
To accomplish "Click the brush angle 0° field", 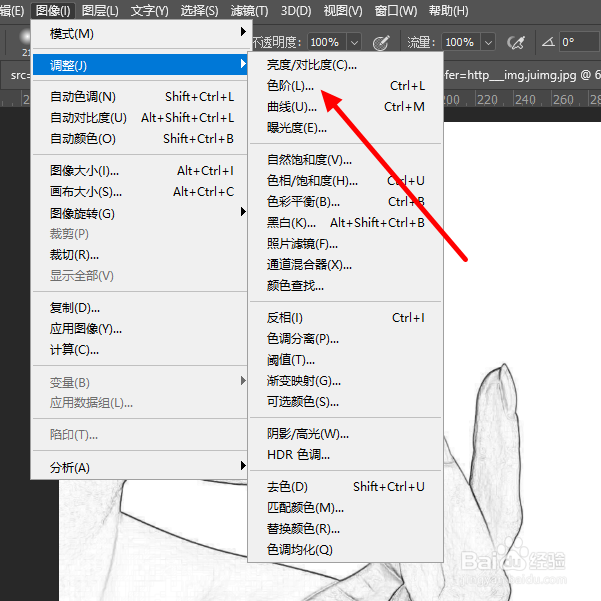I will tap(579, 42).
